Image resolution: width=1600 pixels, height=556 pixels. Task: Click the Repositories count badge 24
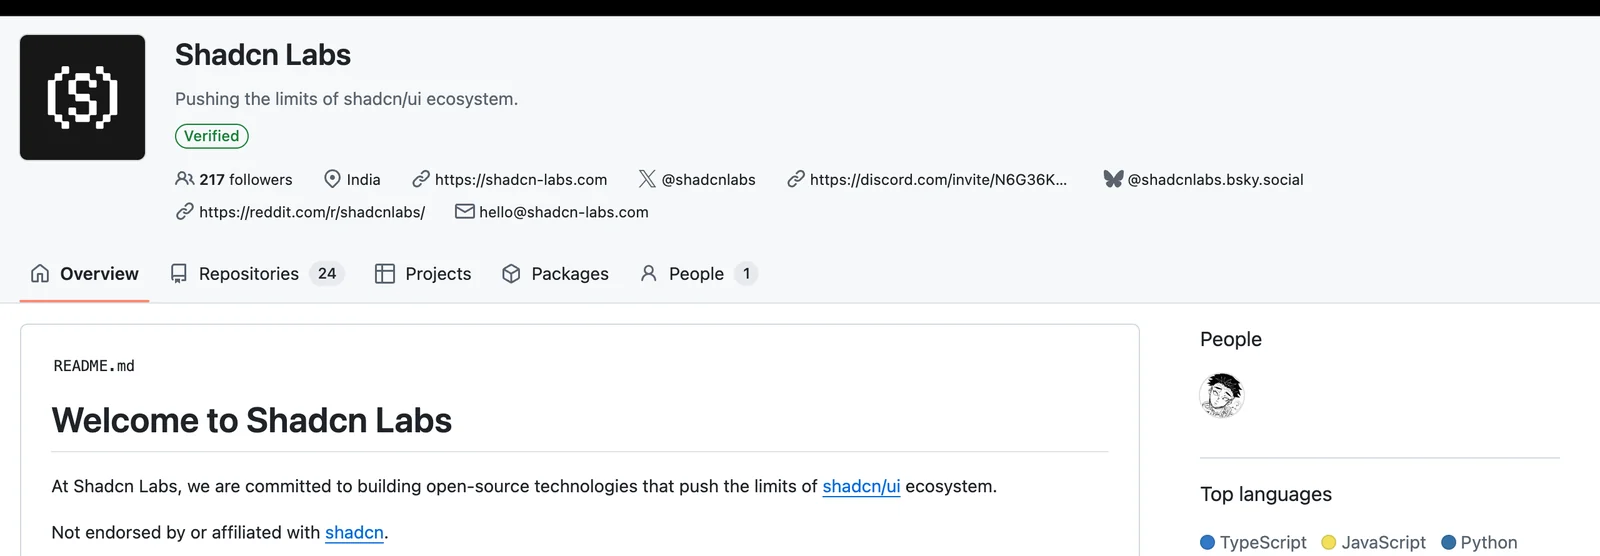click(x=327, y=273)
